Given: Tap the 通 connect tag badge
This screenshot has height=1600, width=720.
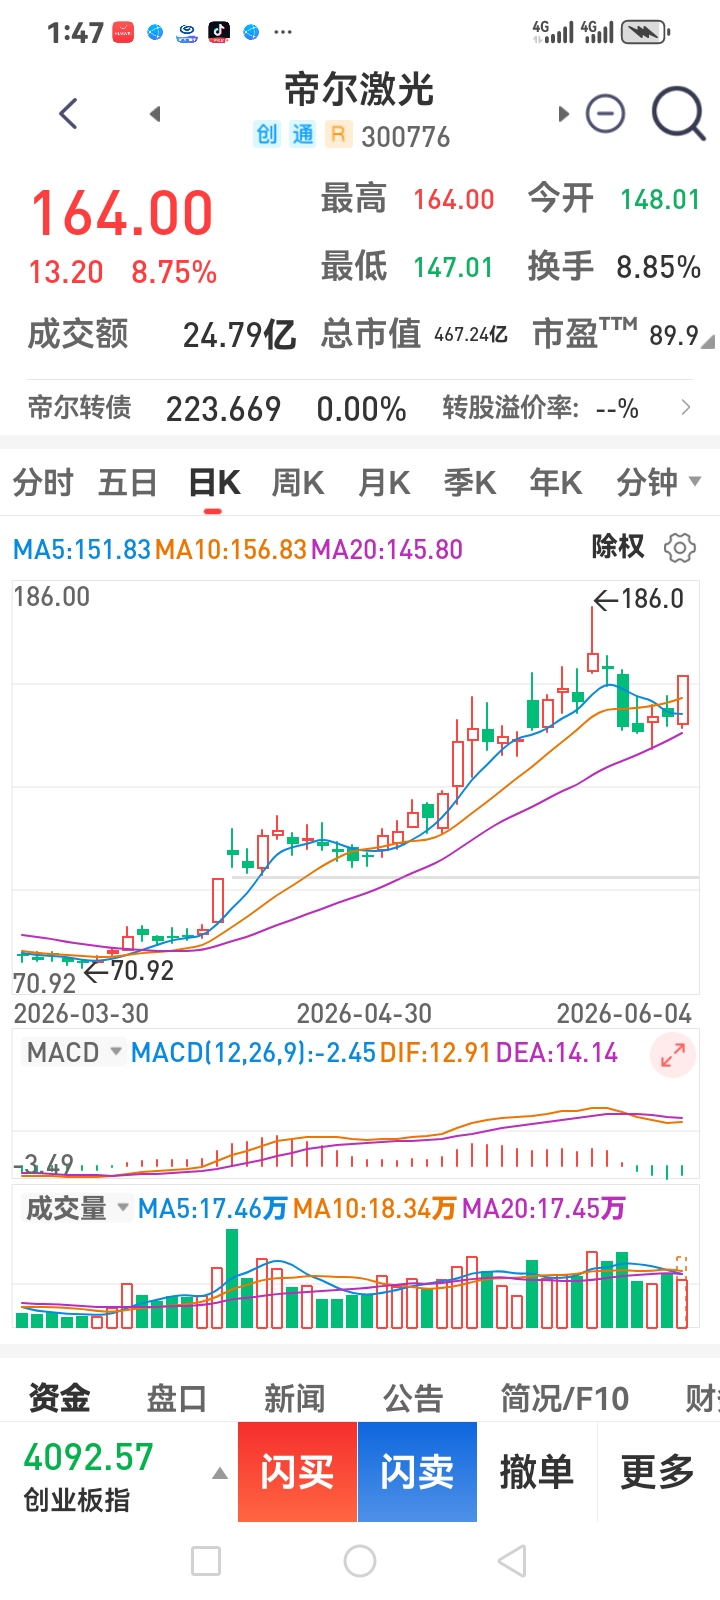Looking at the screenshot, I should [303, 134].
